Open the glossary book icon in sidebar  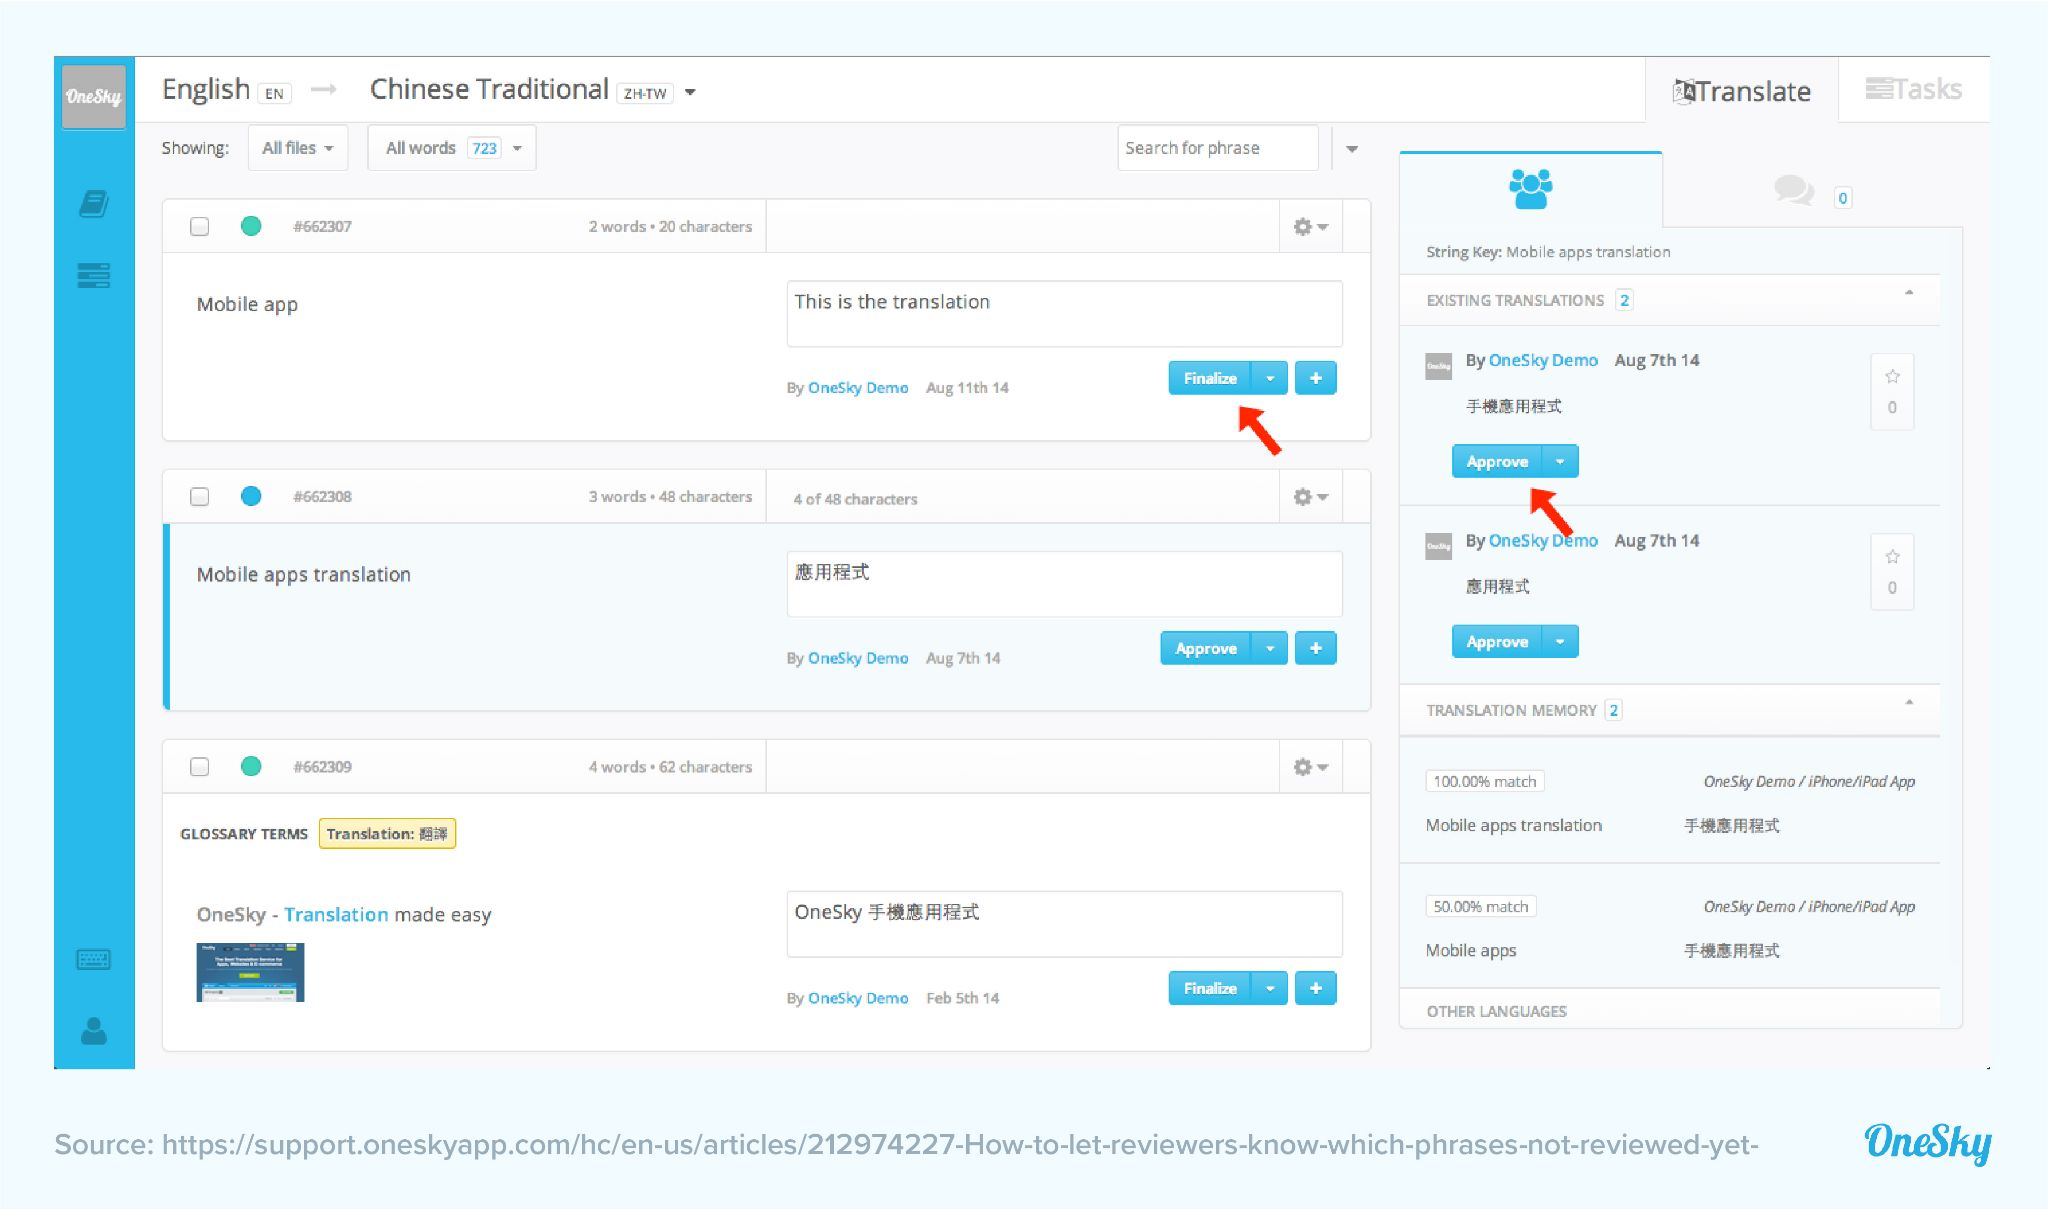pyautogui.click(x=94, y=204)
